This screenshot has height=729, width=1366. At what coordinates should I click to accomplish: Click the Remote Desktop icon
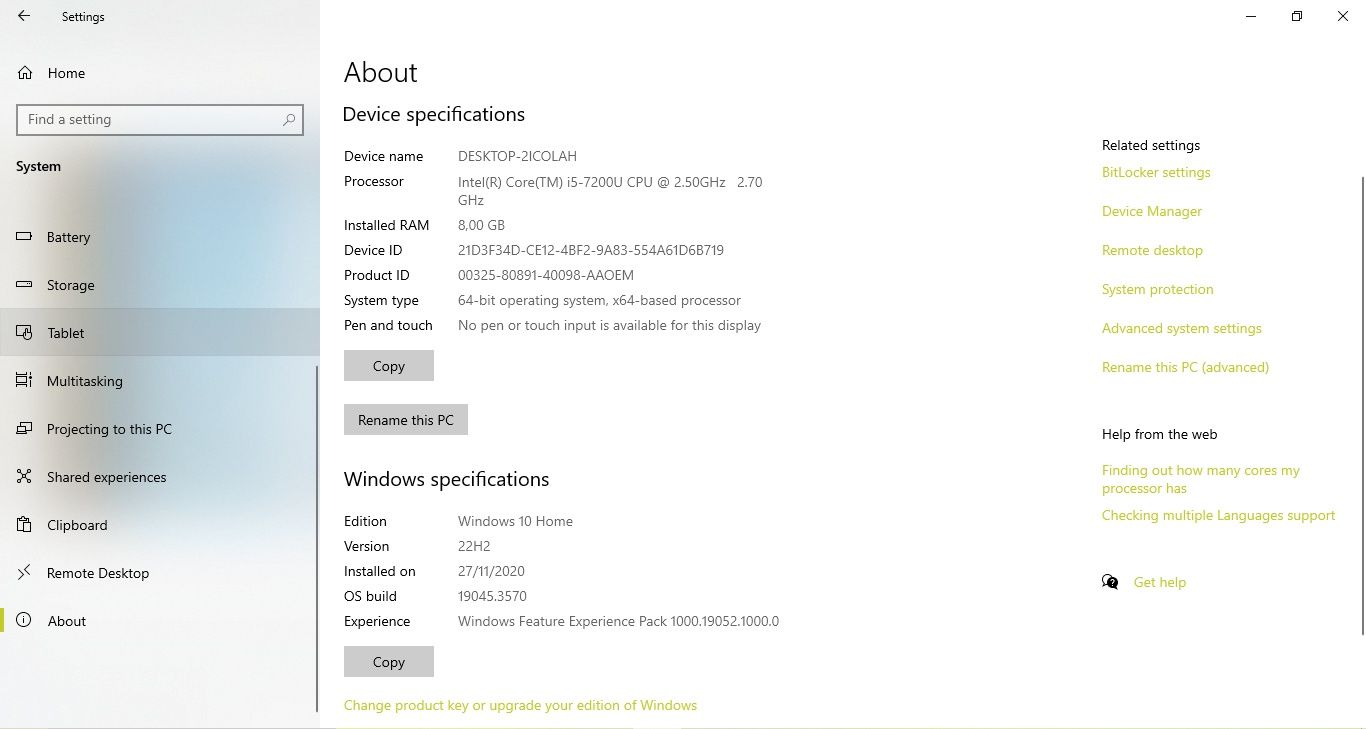[x=25, y=573]
